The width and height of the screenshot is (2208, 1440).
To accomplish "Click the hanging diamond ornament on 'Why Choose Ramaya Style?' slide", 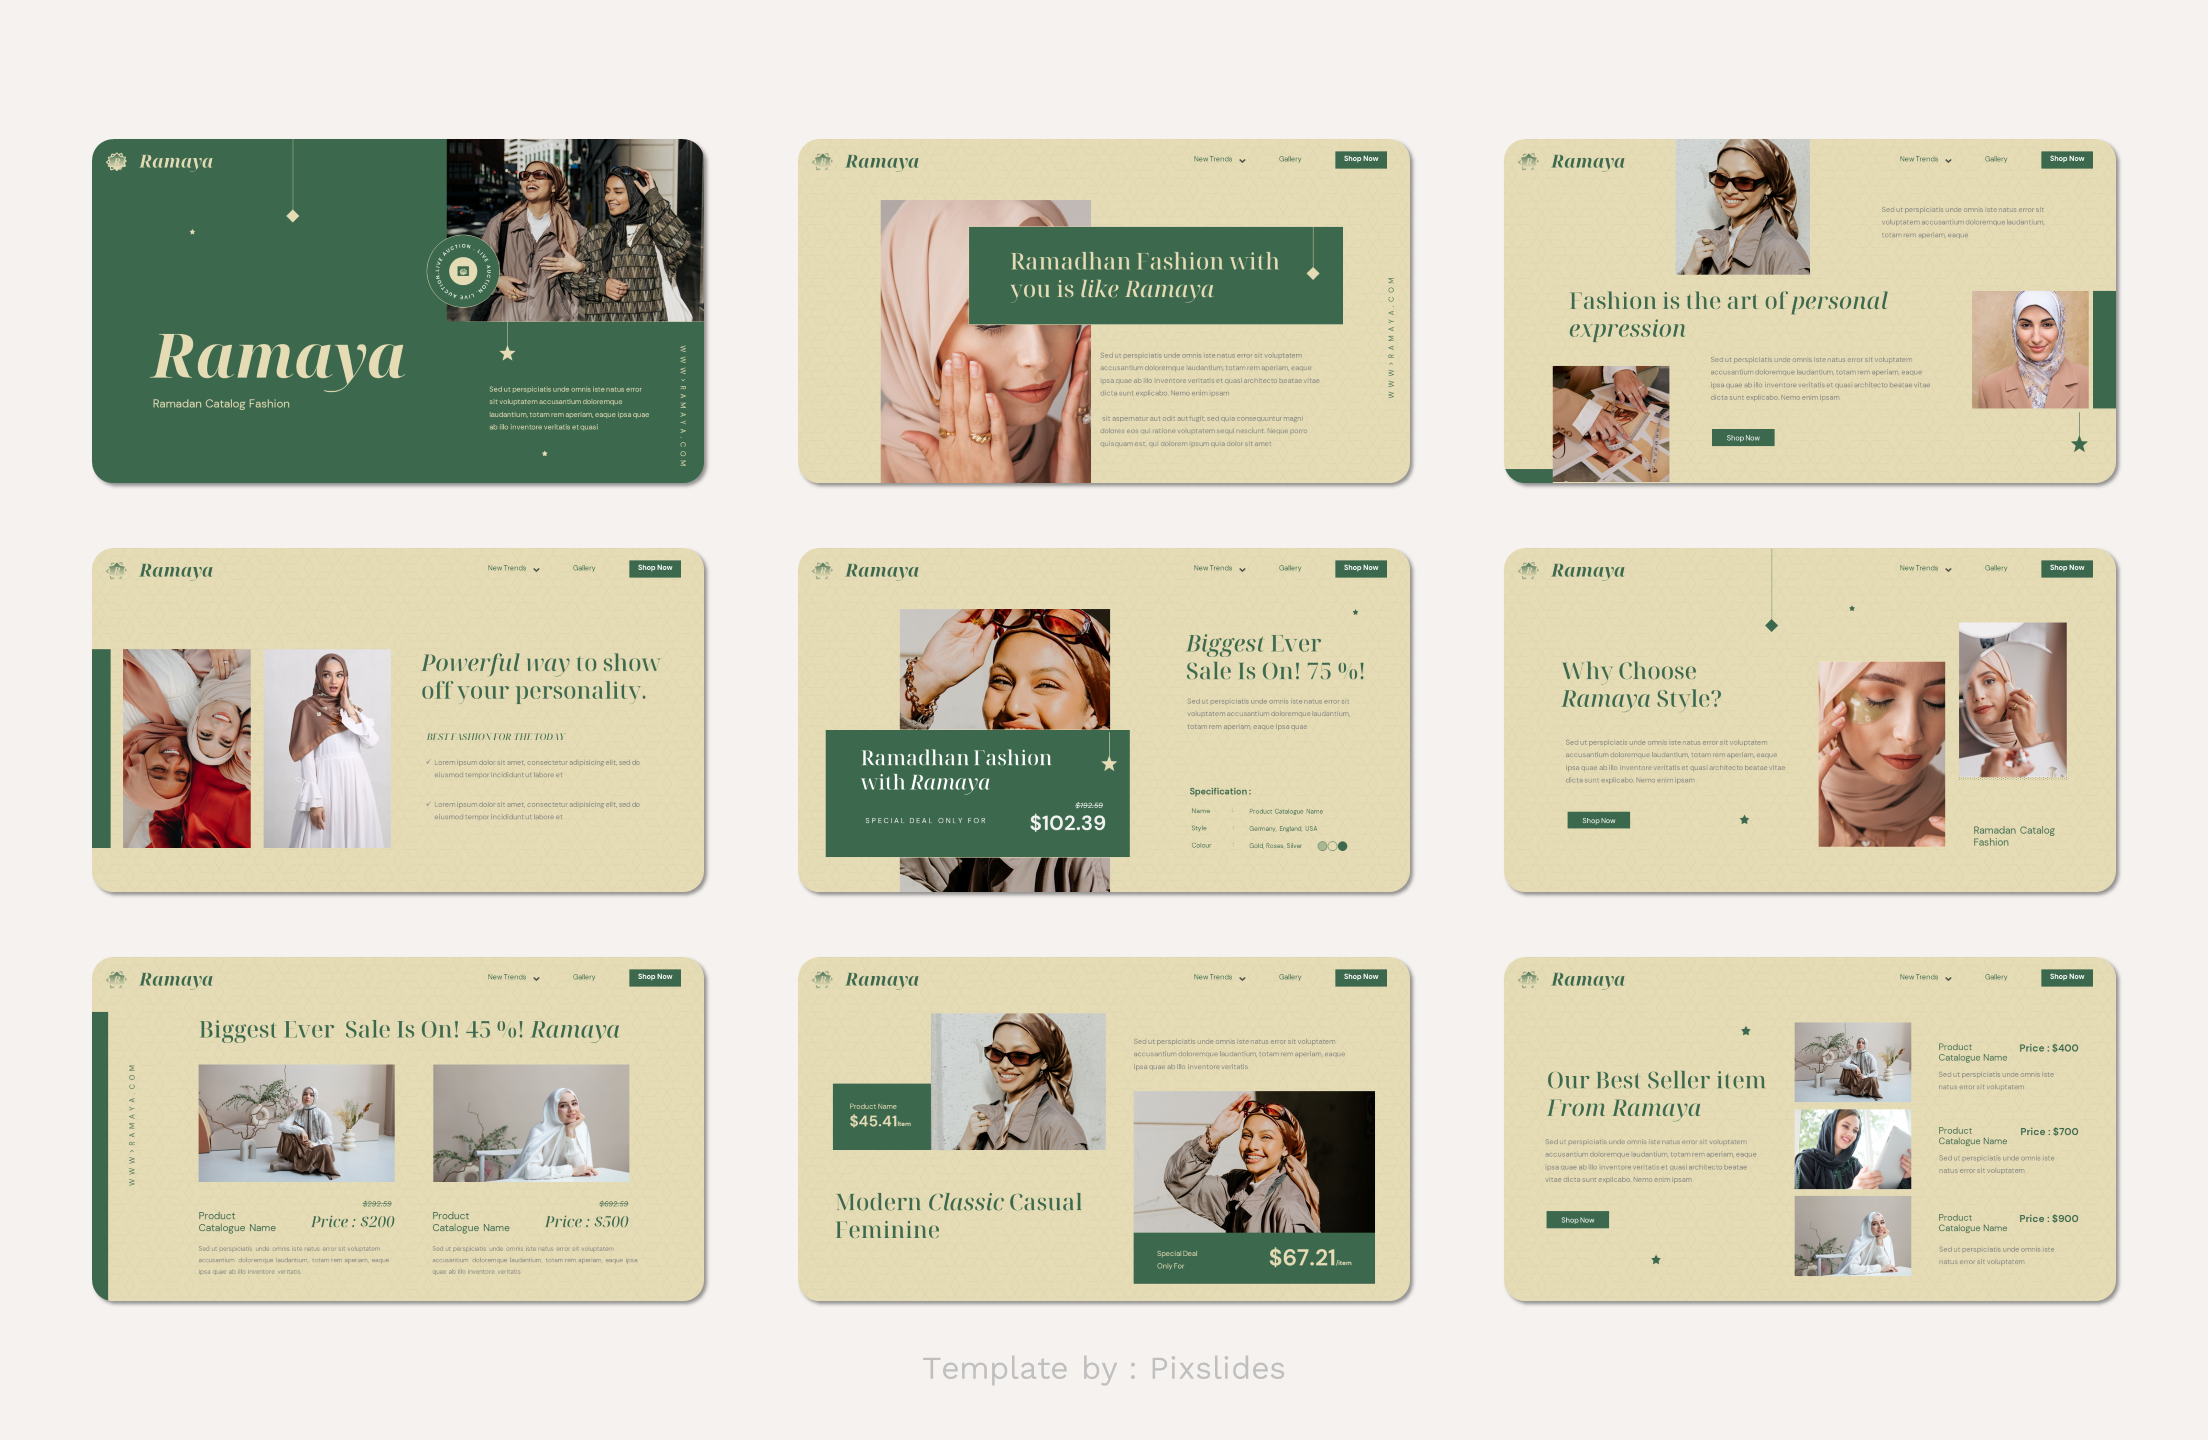I will (x=1771, y=626).
